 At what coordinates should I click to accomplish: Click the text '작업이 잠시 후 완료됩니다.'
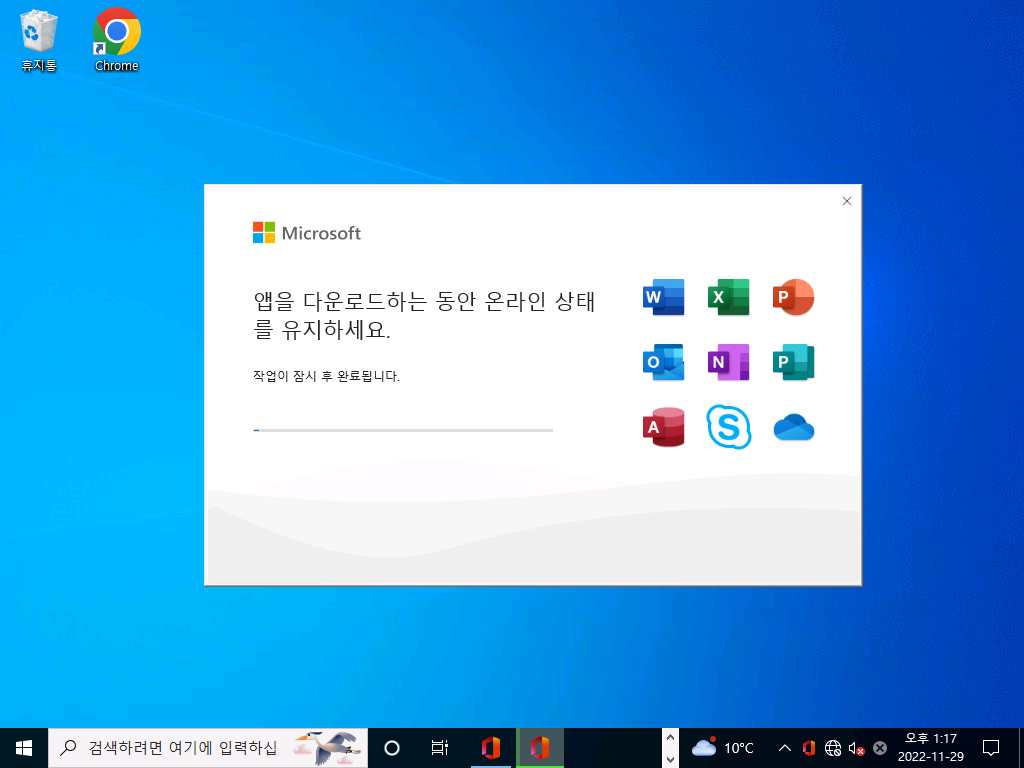(x=326, y=376)
